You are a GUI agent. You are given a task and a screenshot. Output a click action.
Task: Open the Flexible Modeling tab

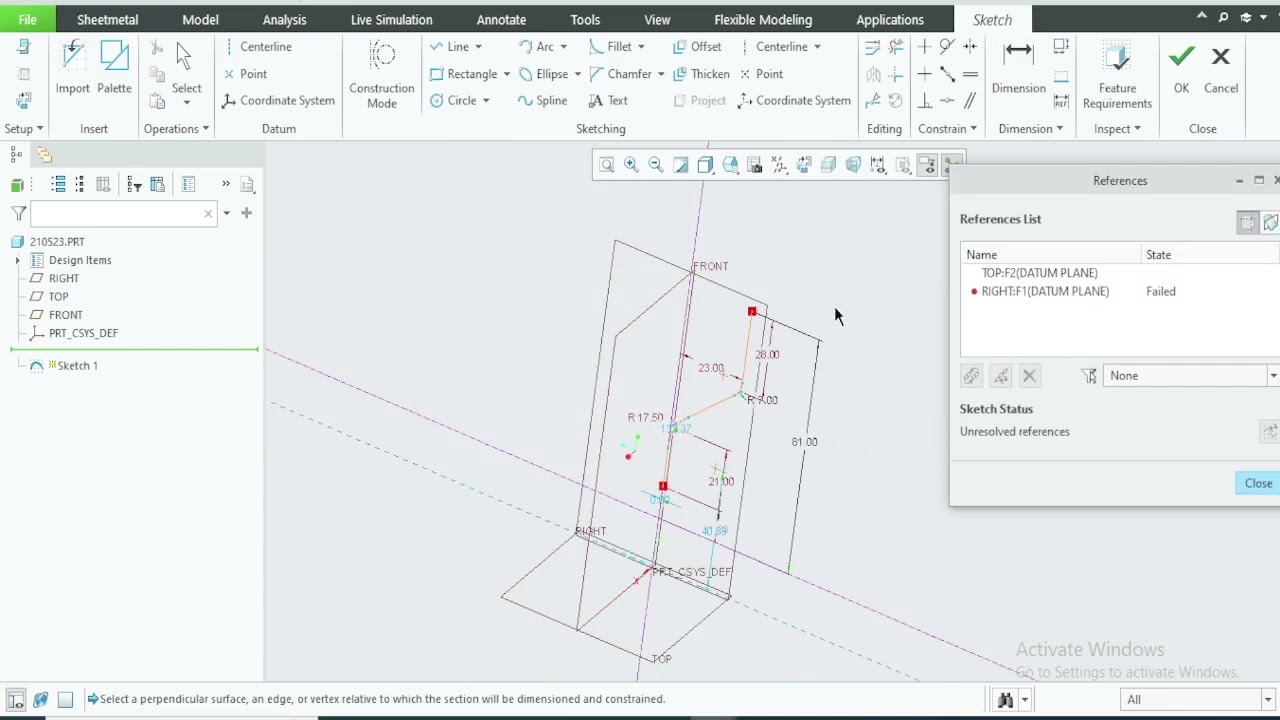(763, 19)
